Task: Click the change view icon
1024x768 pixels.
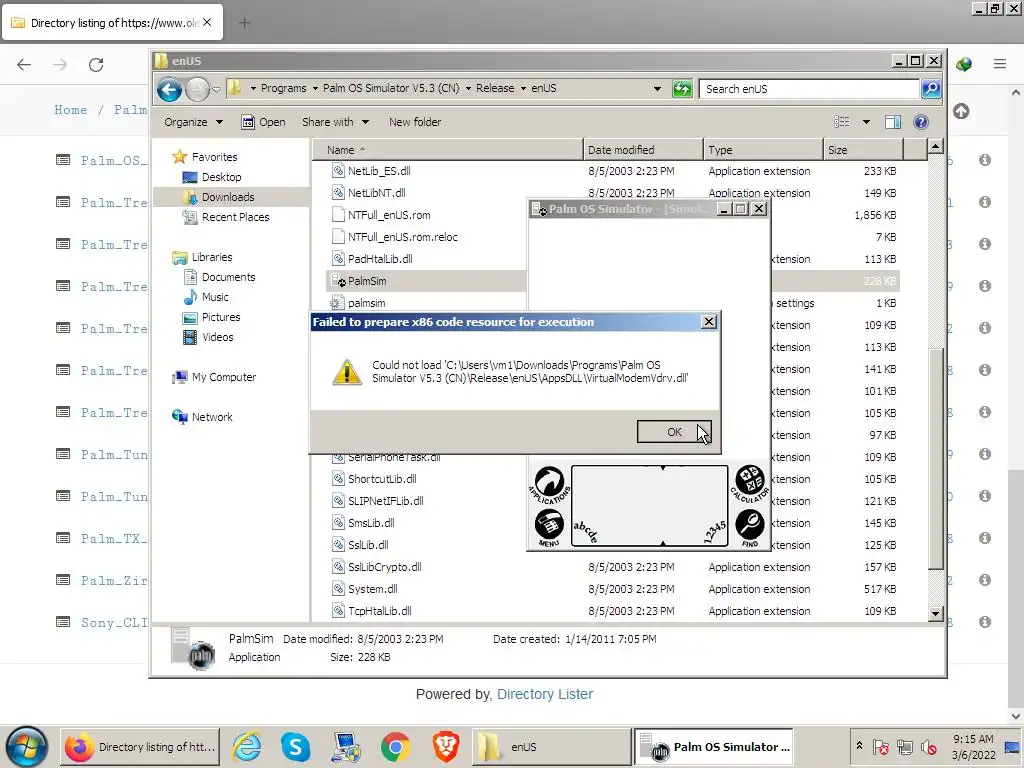Action: click(842, 122)
